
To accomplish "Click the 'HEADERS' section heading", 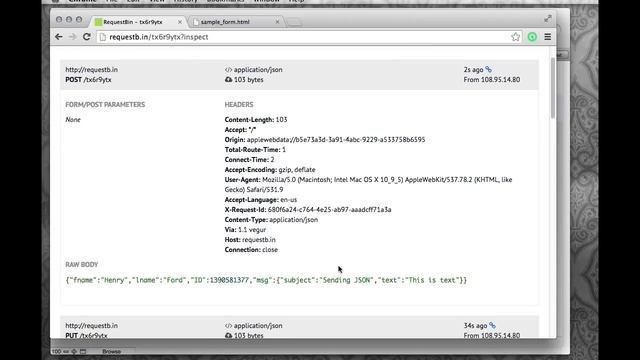I will point(239,104).
